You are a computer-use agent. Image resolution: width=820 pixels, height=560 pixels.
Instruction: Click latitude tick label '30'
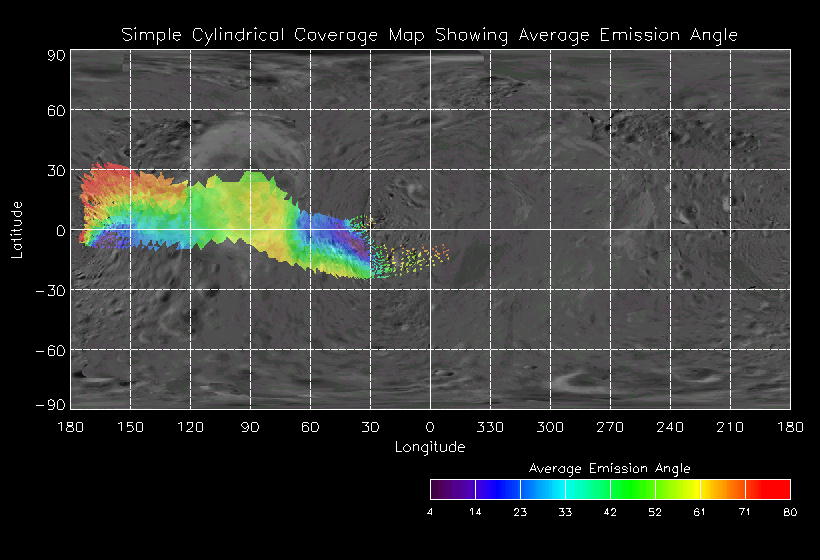click(x=56, y=170)
